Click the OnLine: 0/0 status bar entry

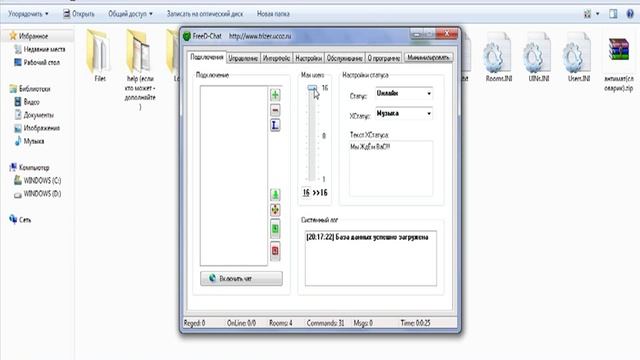[x=241, y=323]
